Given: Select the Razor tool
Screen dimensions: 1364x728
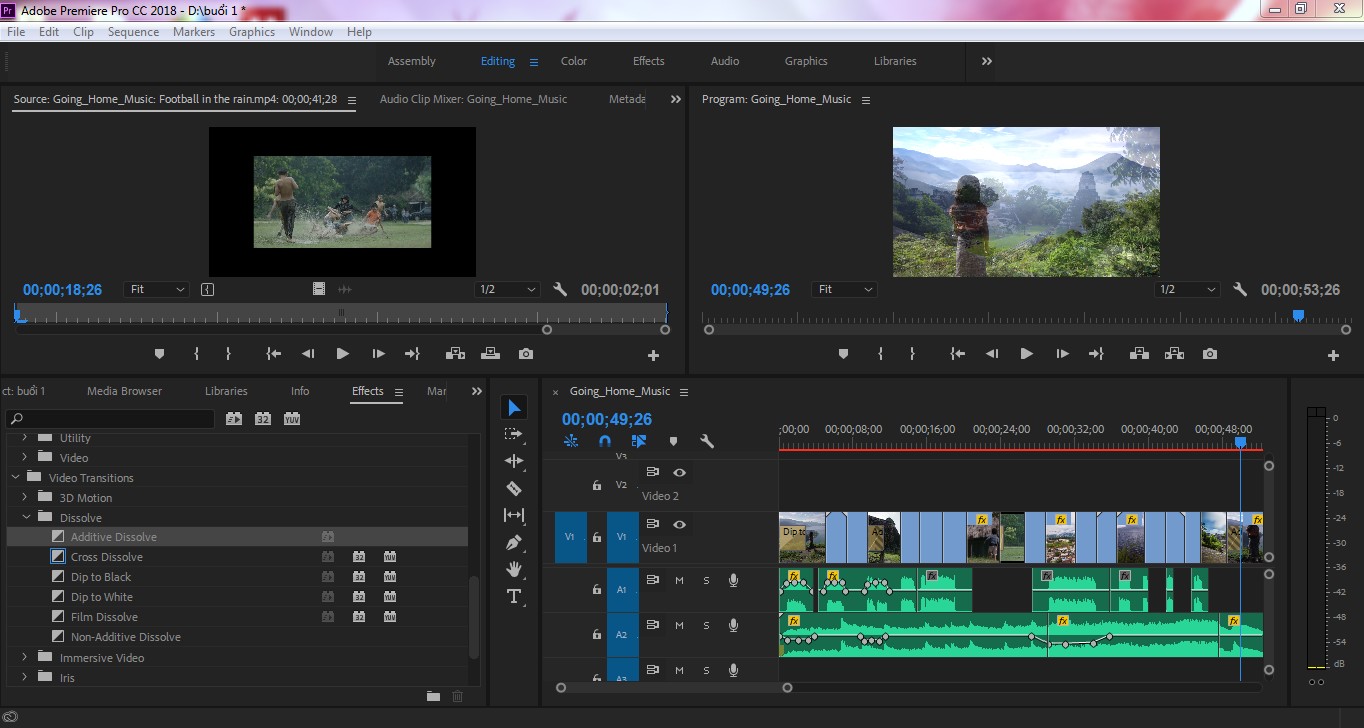Looking at the screenshot, I should pos(514,488).
